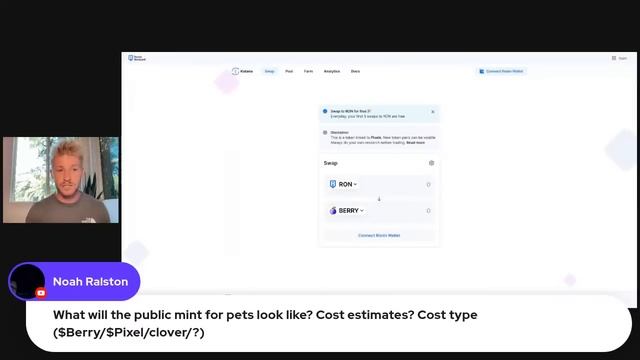Open the Farm tab
640x360 pixels.
308,71
